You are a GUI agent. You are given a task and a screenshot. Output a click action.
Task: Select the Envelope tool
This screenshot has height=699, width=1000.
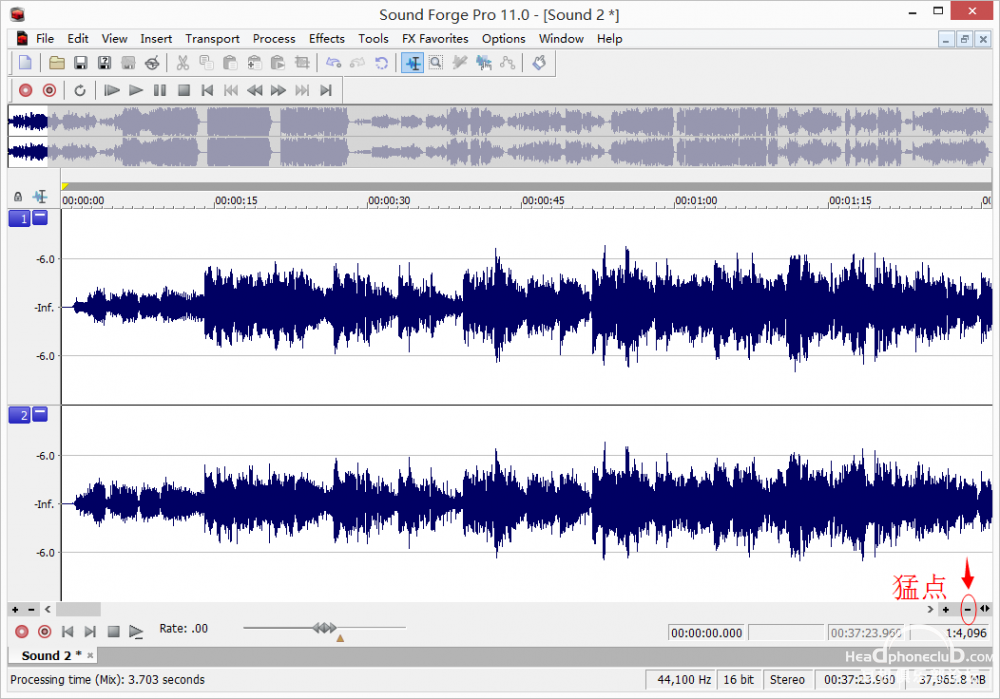point(507,63)
